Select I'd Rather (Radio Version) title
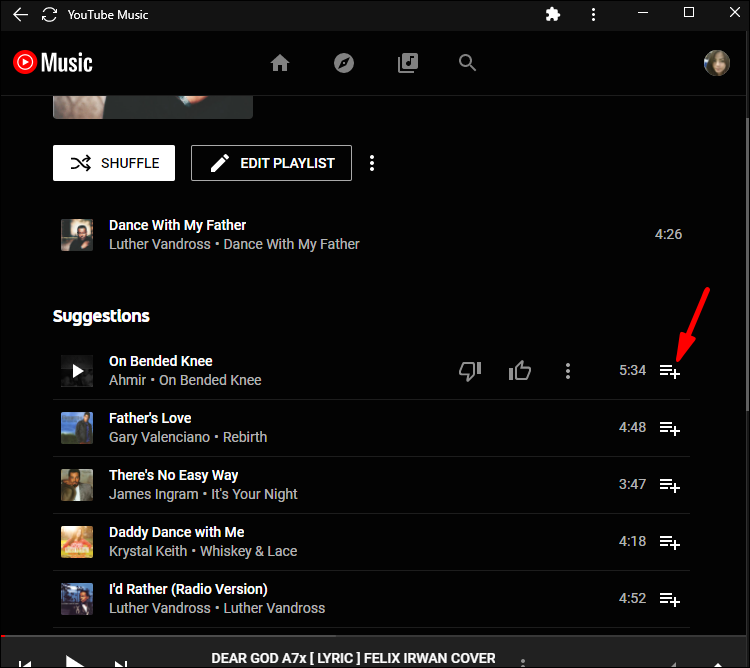Viewport: 750px width, 668px height. [x=188, y=589]
